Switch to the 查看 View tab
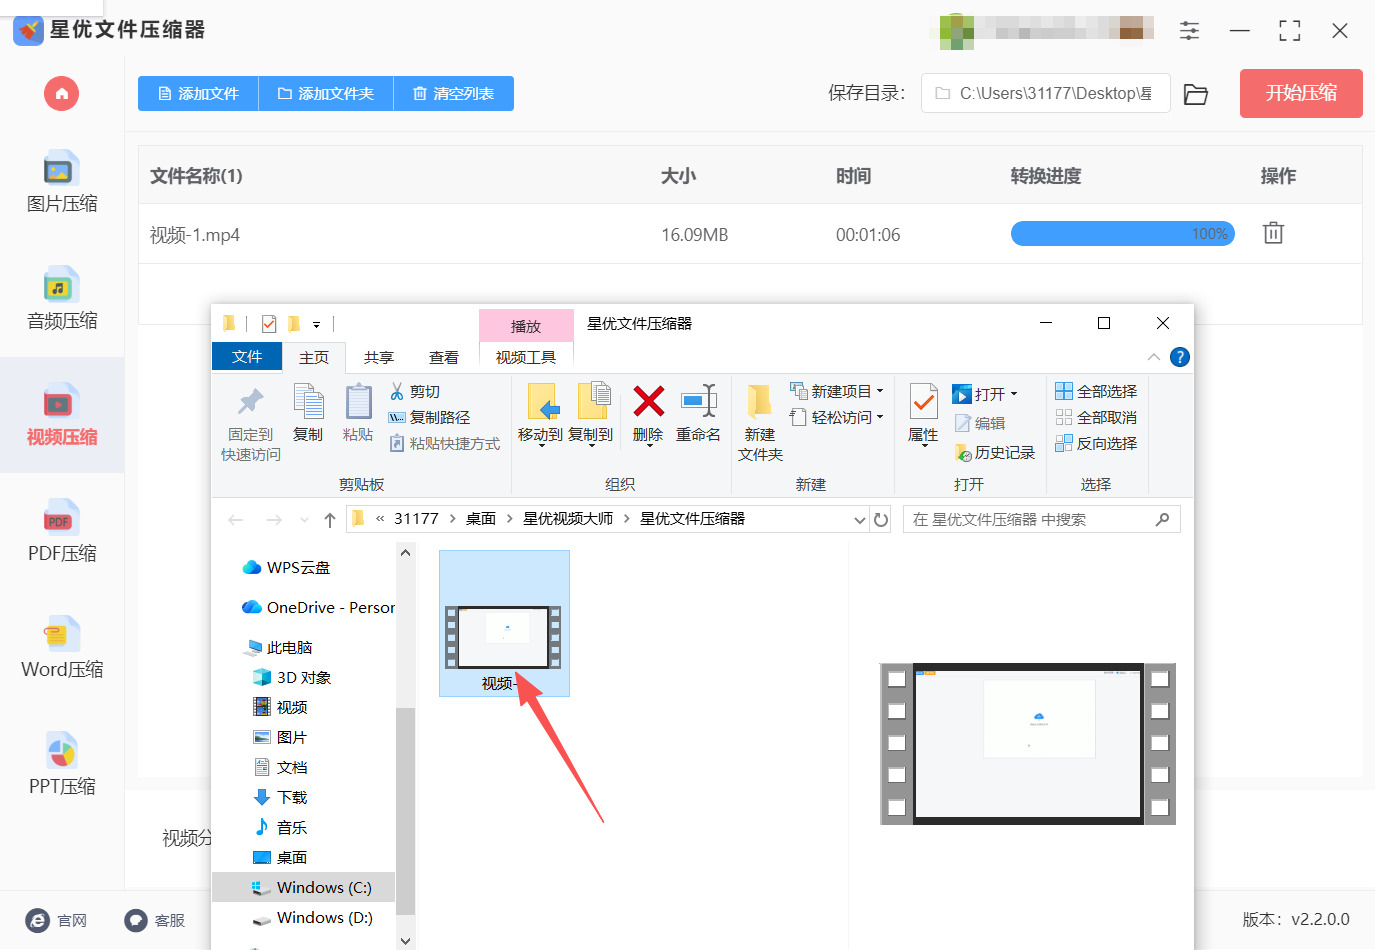The width and height of the screenshot is (1375, 950). coord(444,357)
